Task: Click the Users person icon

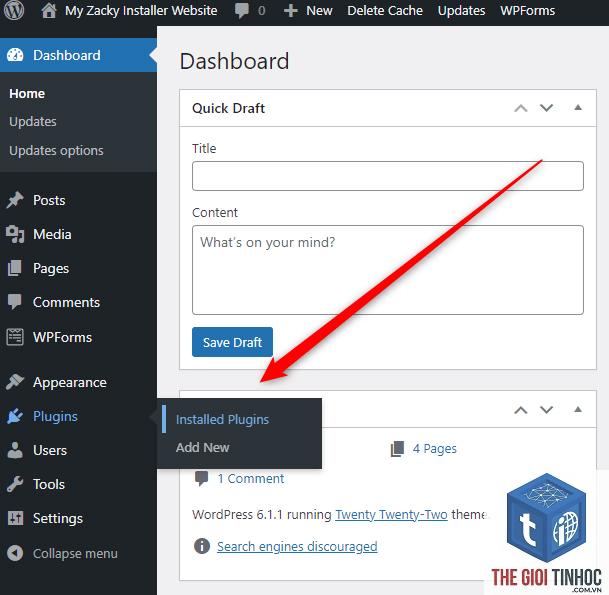Action: coord(15,450)
